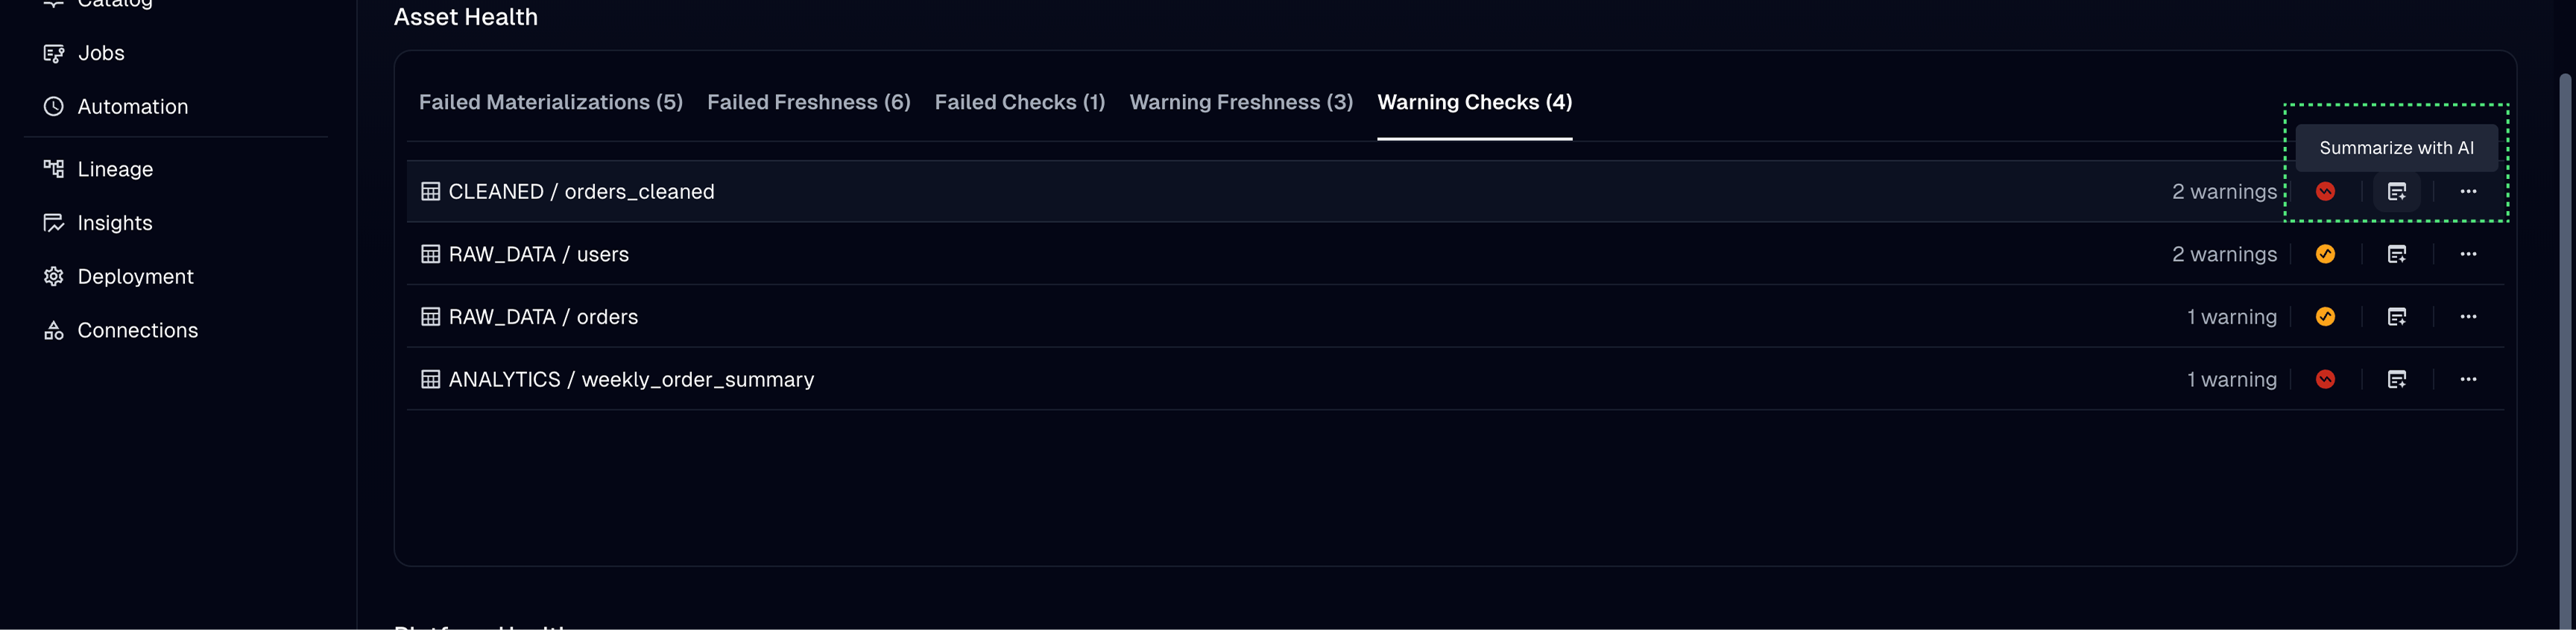Open the Jobs section in the sidebar

[101, 52]
